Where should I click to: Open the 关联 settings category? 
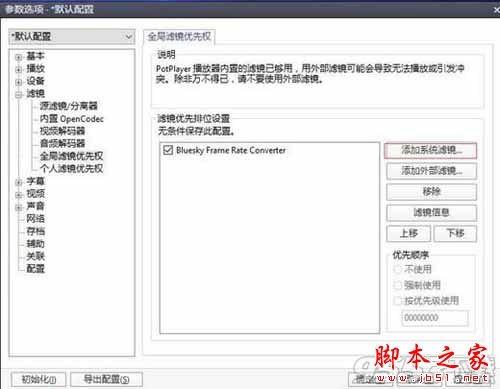[x=35, y=256]
